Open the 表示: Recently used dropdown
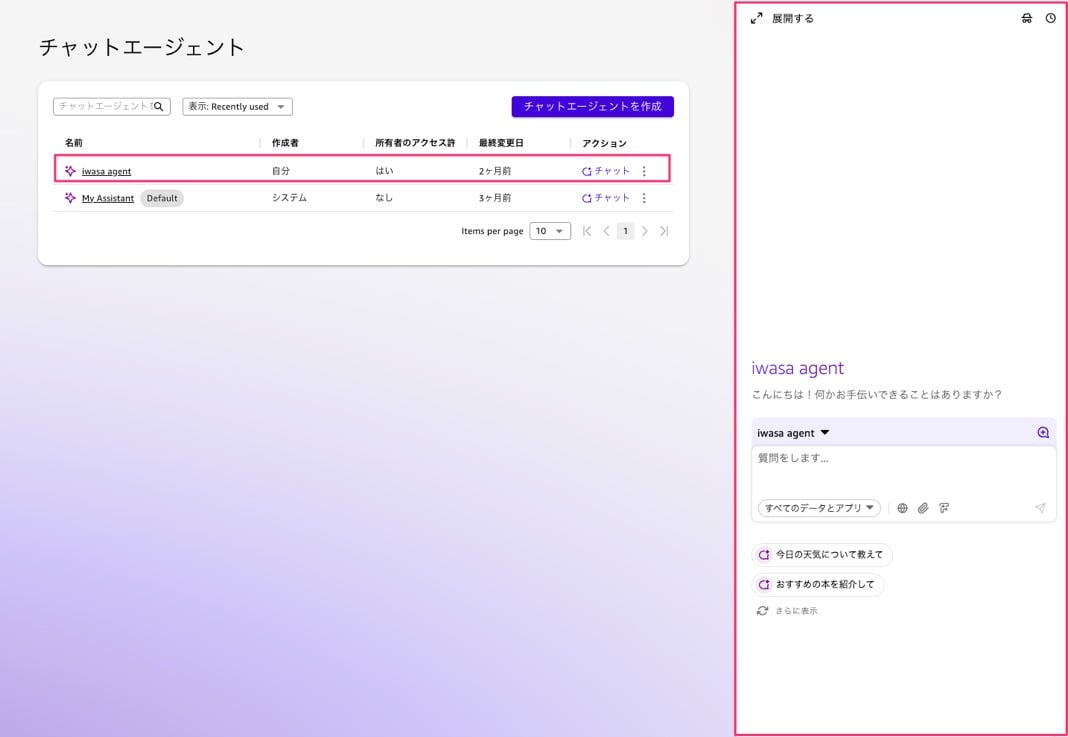Image resolution: width=1068 pixels, height=737 pixels. (x=237, y=107)
